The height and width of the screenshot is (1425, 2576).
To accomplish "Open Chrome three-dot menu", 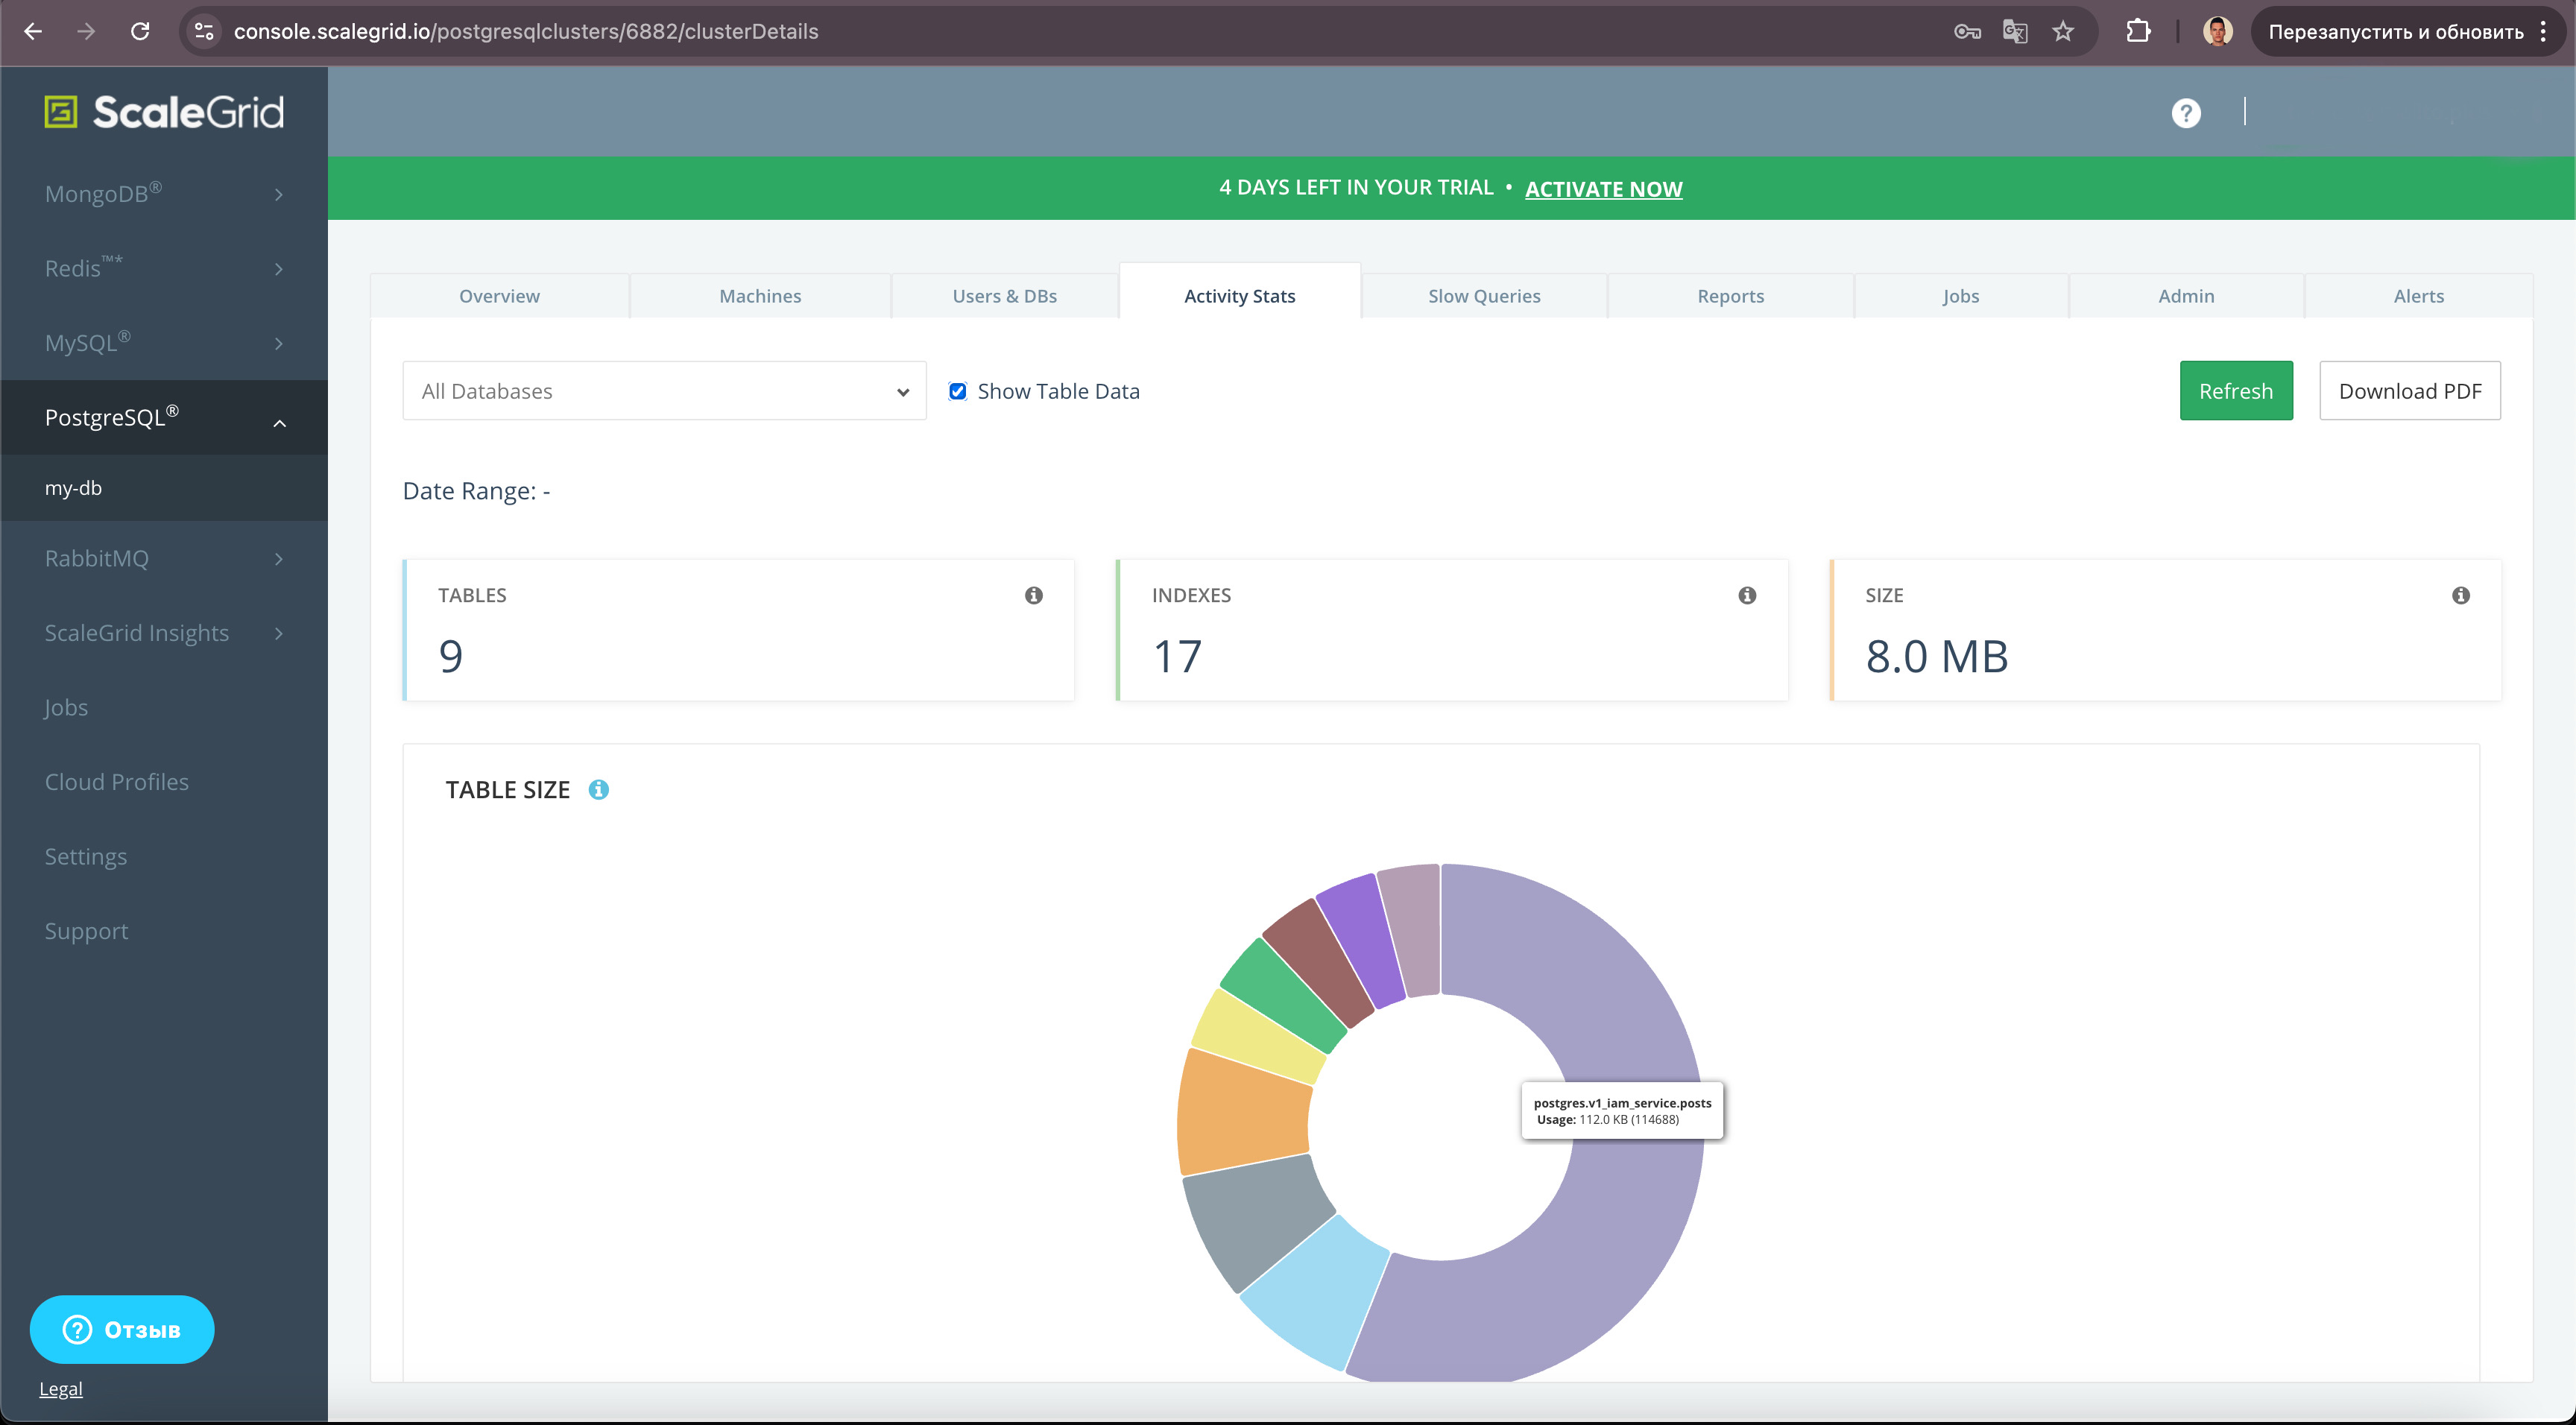I will click(2543, 31).
